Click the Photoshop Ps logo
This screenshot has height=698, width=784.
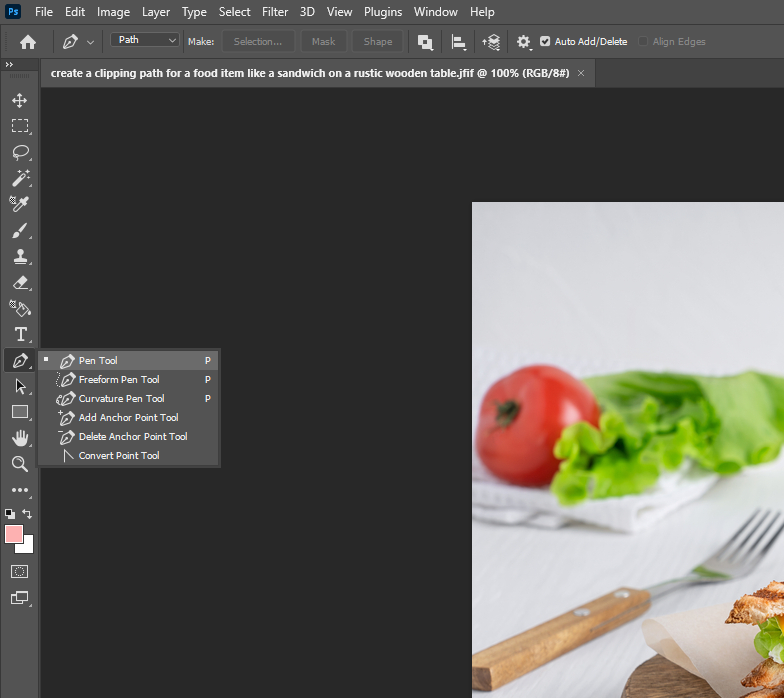pos(13,12)
